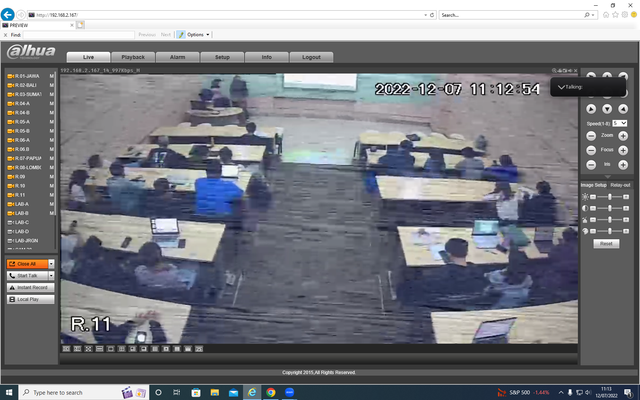Toggle main stream M for R.02-BALI

tap(51, 85)
